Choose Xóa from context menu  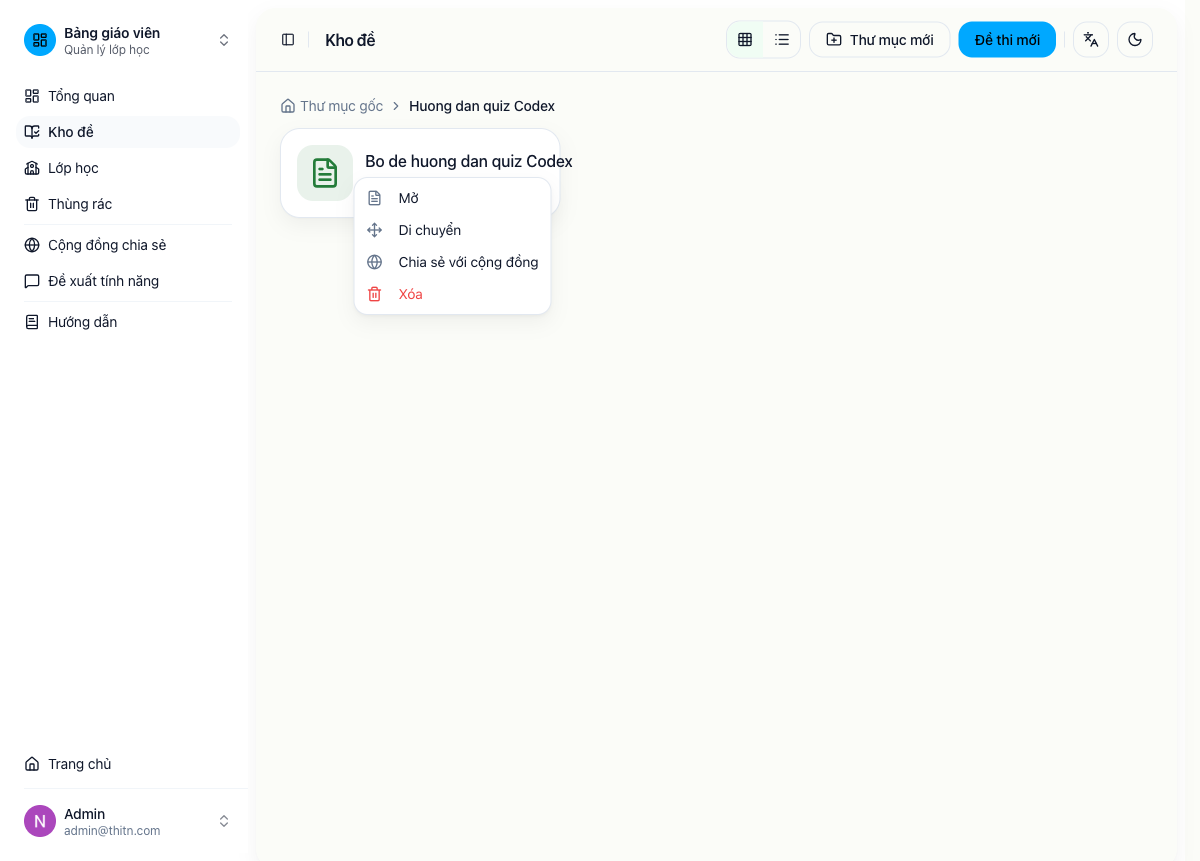(x=452, y=294)
